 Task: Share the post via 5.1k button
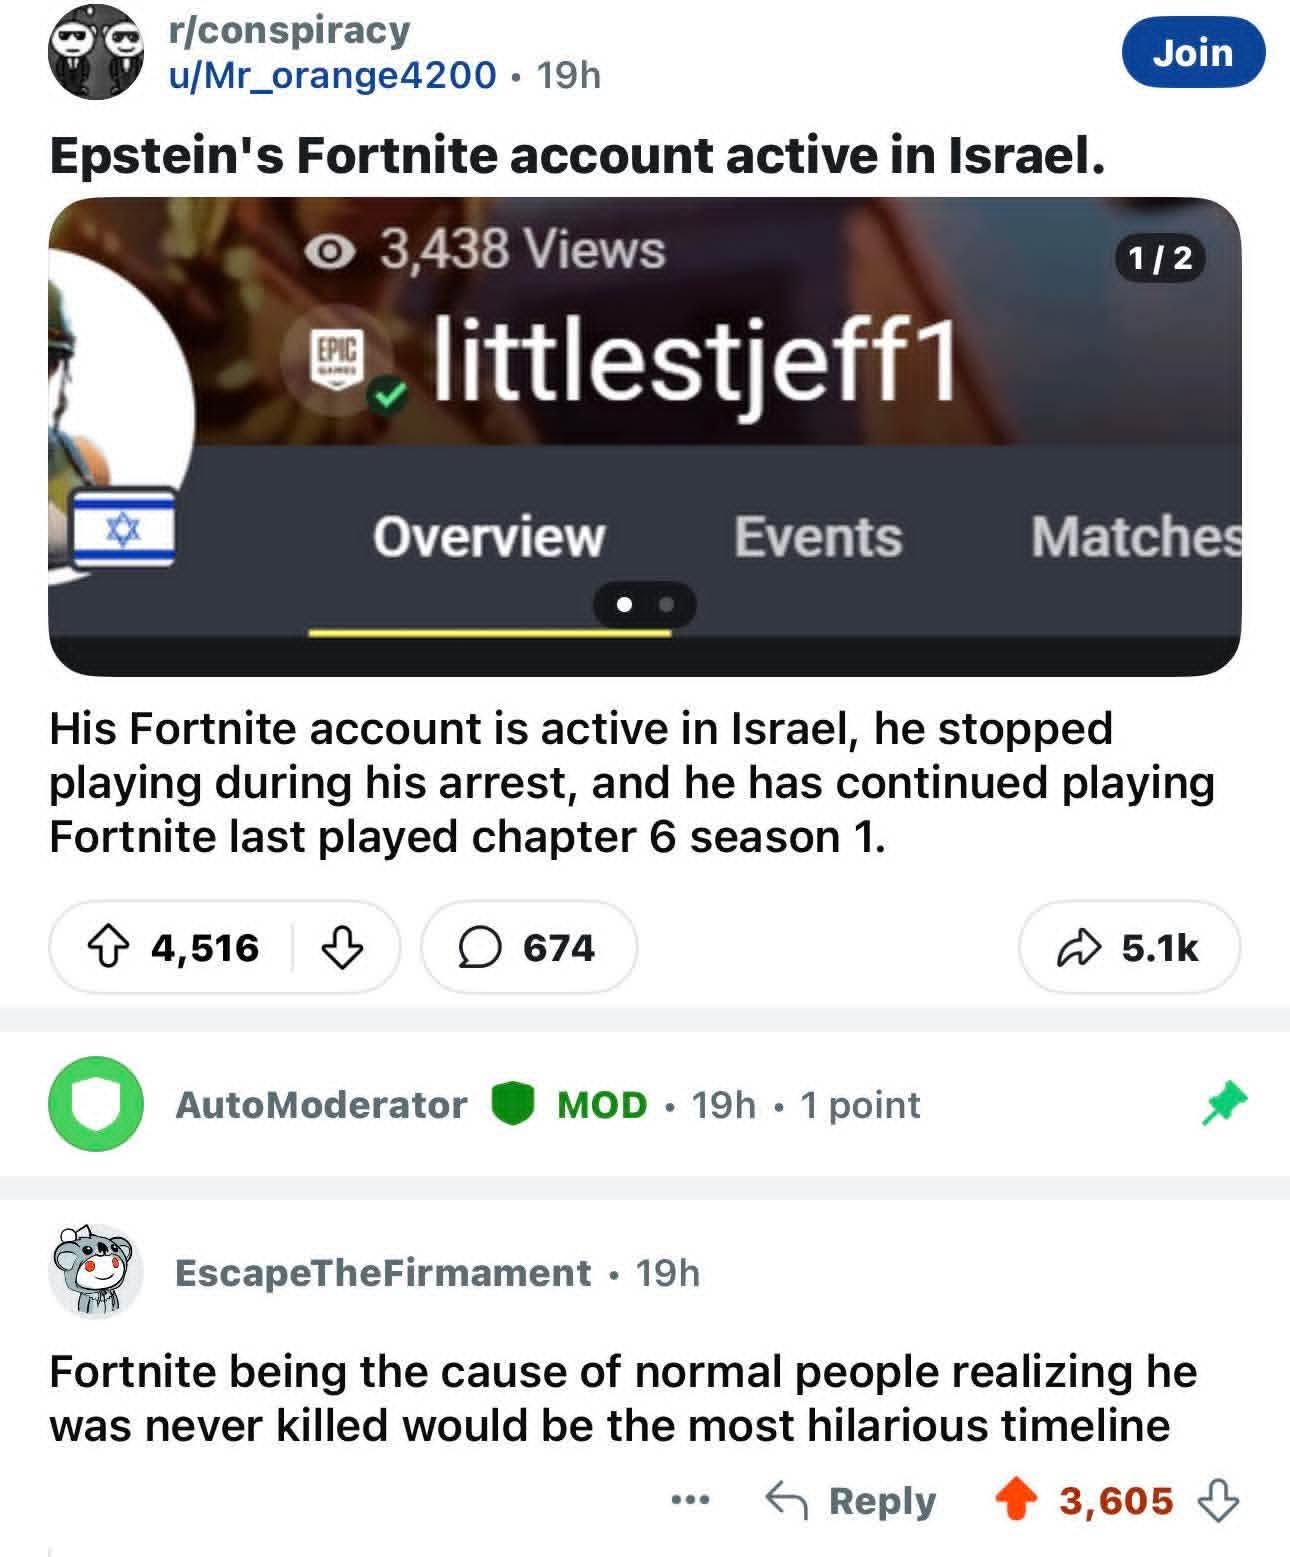coord(1129,947)
